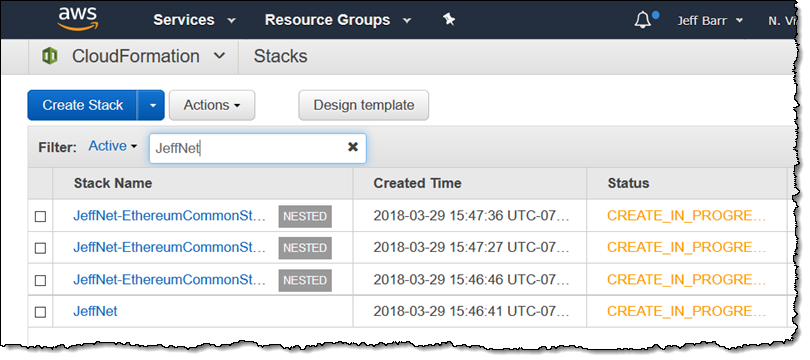810x360 pixels.
Task: Click the Design template button
Action: tap(364, 105)
